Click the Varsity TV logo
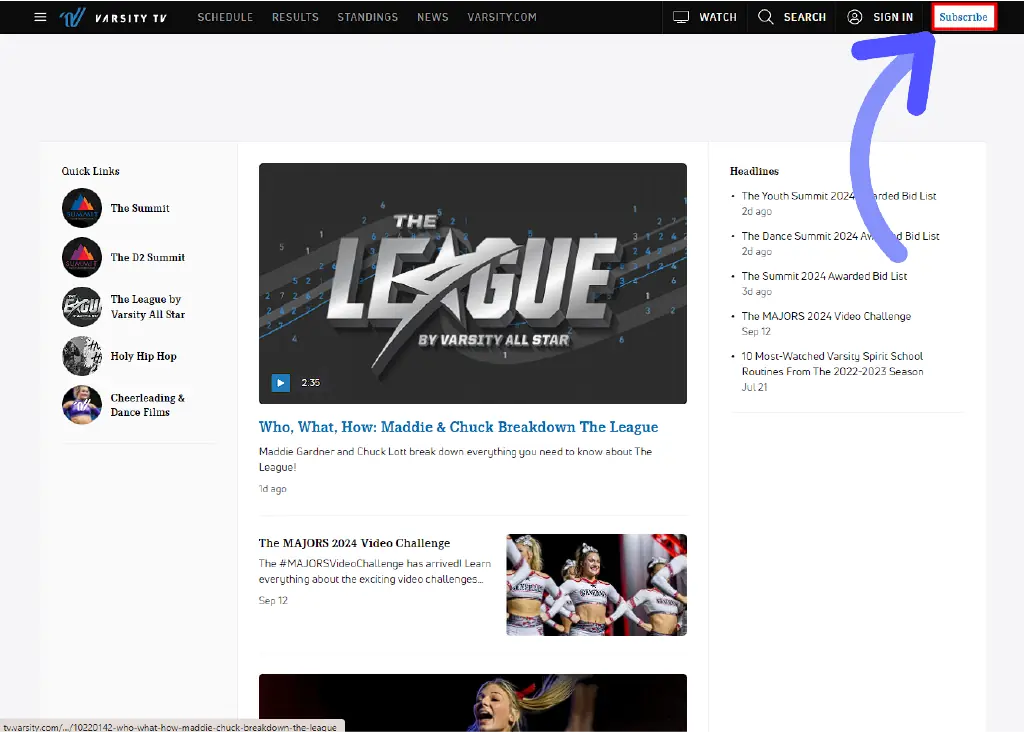This screenshot has width=1024, height=732. point(113,17)
